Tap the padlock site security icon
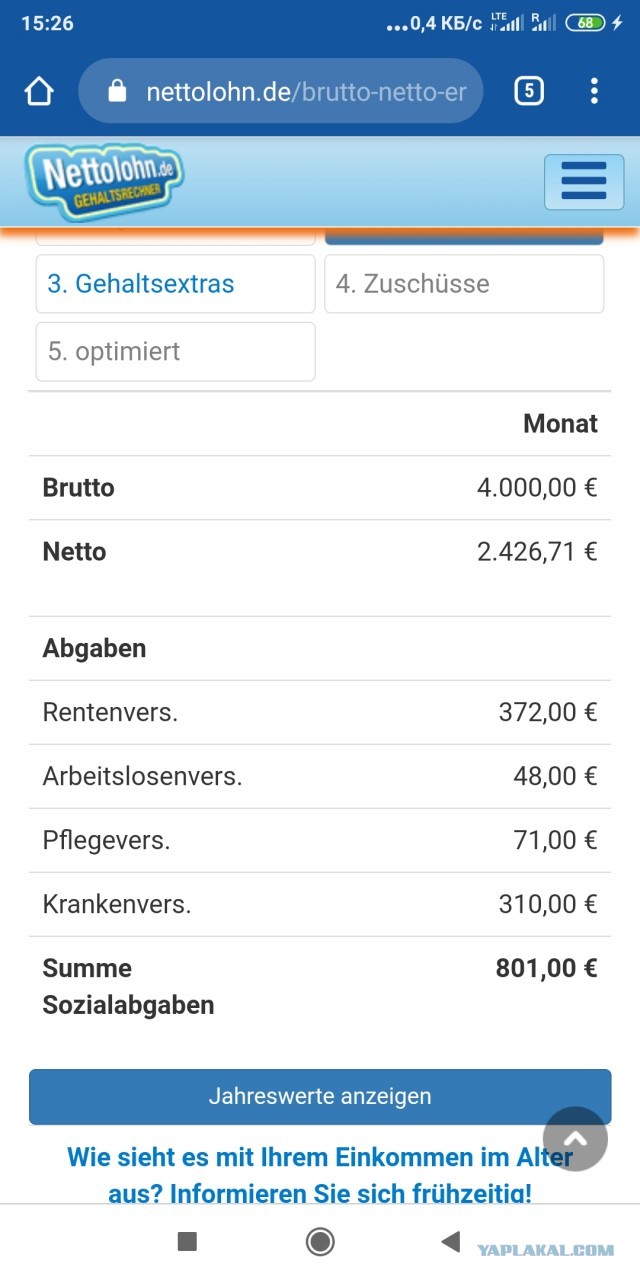 coord(117,92)
